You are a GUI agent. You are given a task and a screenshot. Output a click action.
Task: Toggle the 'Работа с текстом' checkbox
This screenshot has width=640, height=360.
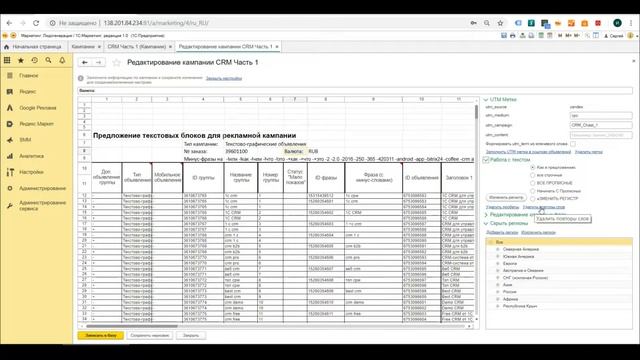pos(486,160)
